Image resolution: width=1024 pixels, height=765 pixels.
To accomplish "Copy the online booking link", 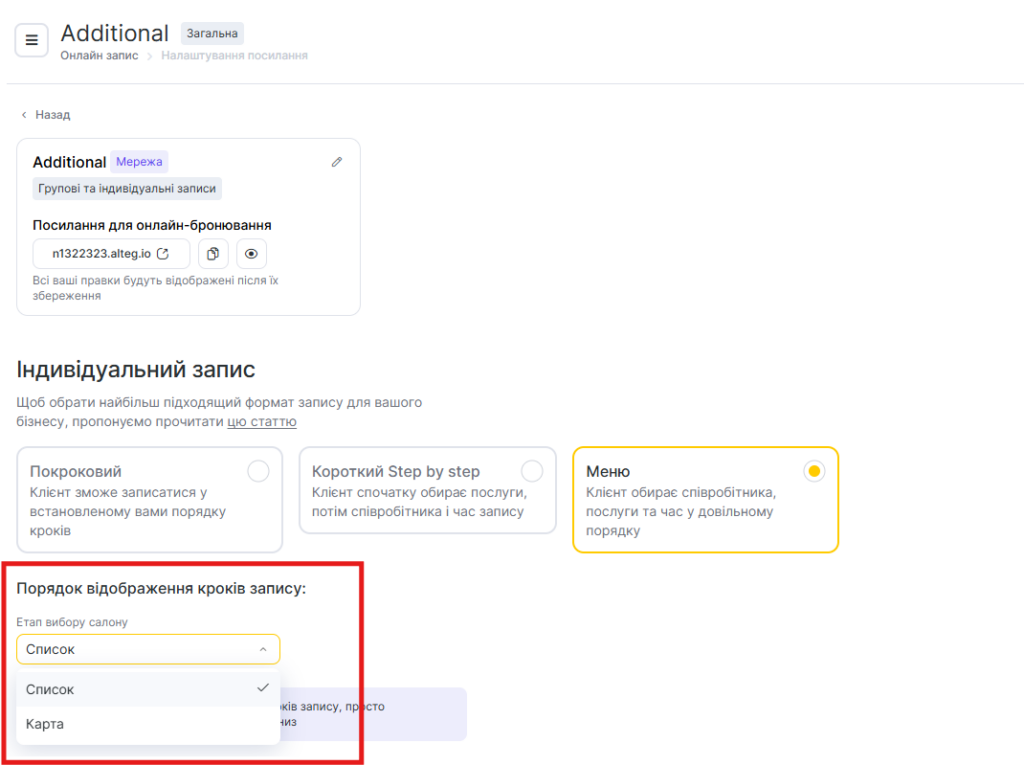I will point(213,254).
